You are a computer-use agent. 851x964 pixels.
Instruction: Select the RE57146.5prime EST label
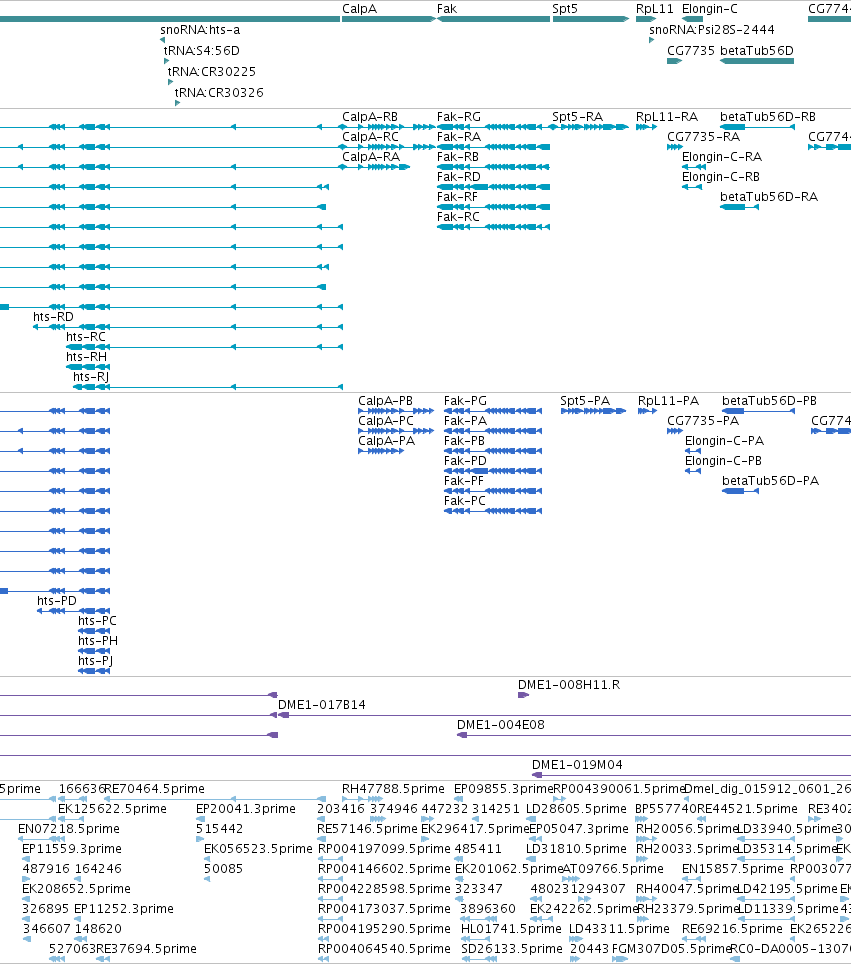[367, 829]
